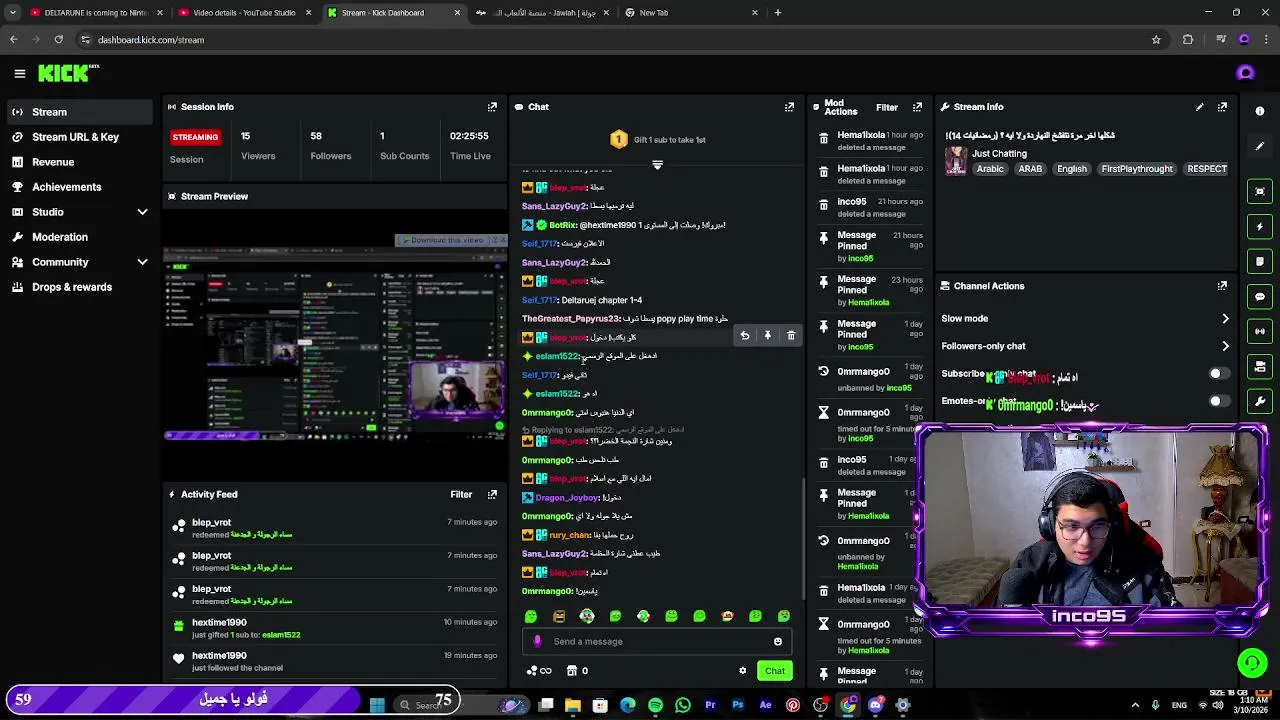
Task: Click the Send a message field
Action: pos(657,642)
